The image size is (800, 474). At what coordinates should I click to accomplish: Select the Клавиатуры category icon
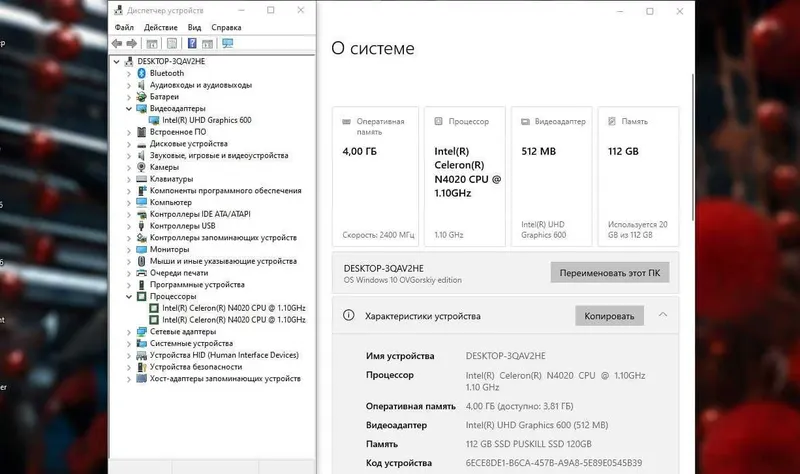[142, 179]
